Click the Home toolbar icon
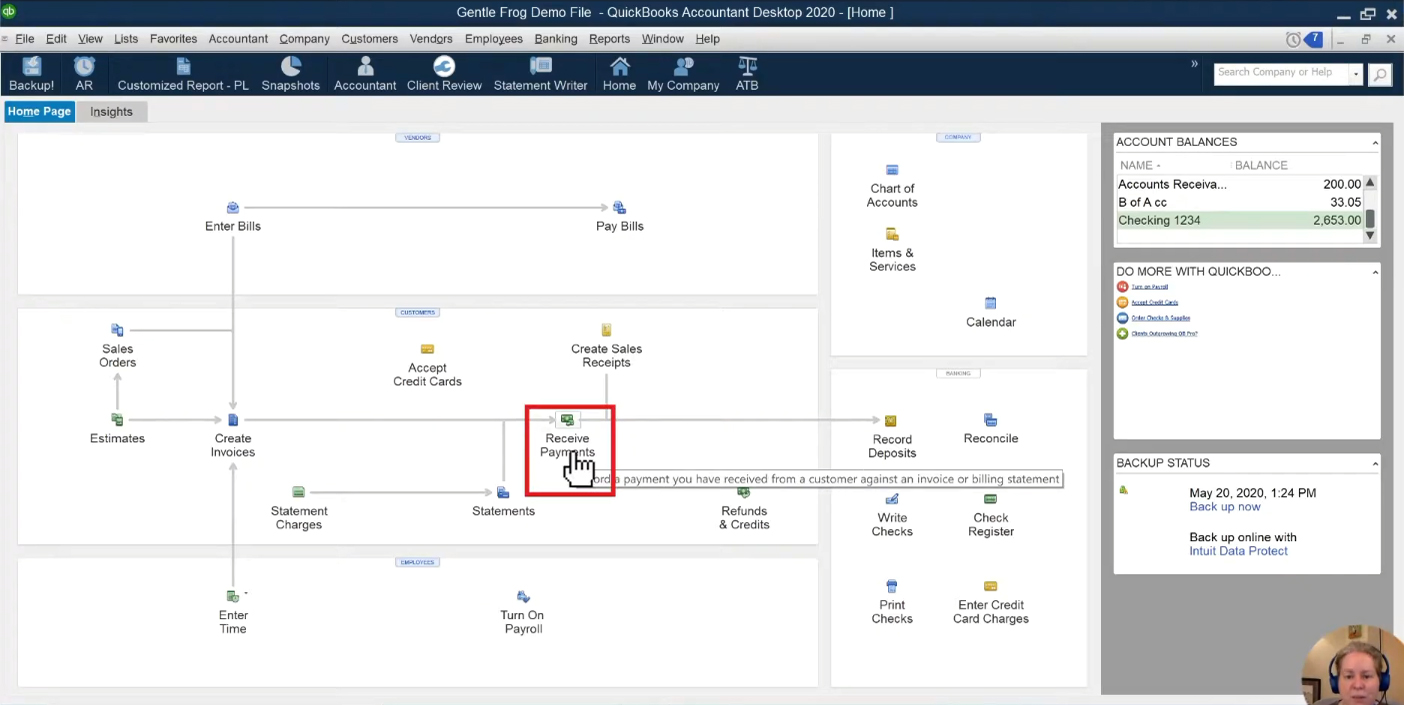The image size is (1404, 705). (x=619, y=74)
